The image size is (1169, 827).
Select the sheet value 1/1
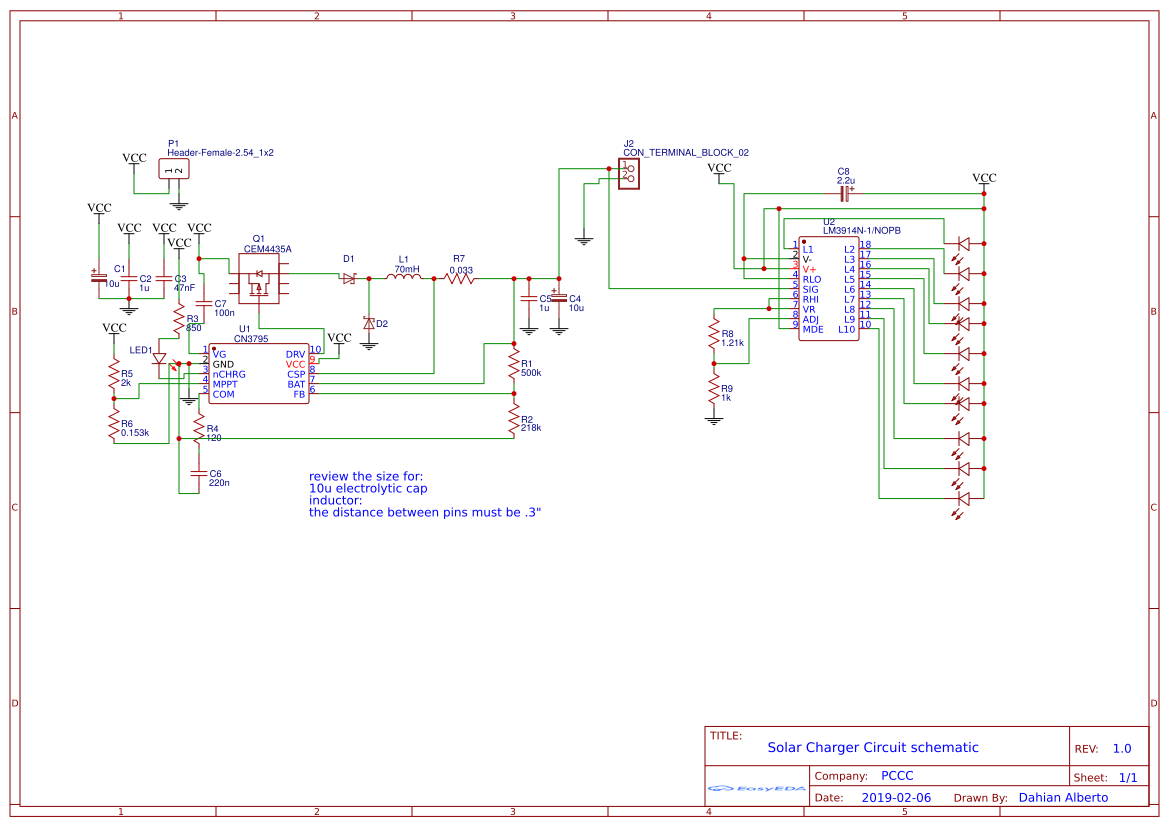[1128, 778]
